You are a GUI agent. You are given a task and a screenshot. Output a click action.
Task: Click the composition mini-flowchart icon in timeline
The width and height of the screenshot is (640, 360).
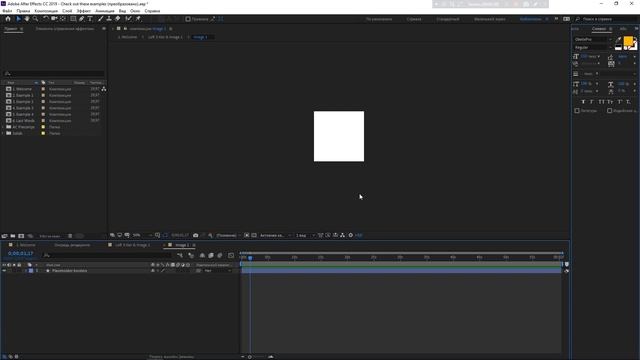point(180,255)
